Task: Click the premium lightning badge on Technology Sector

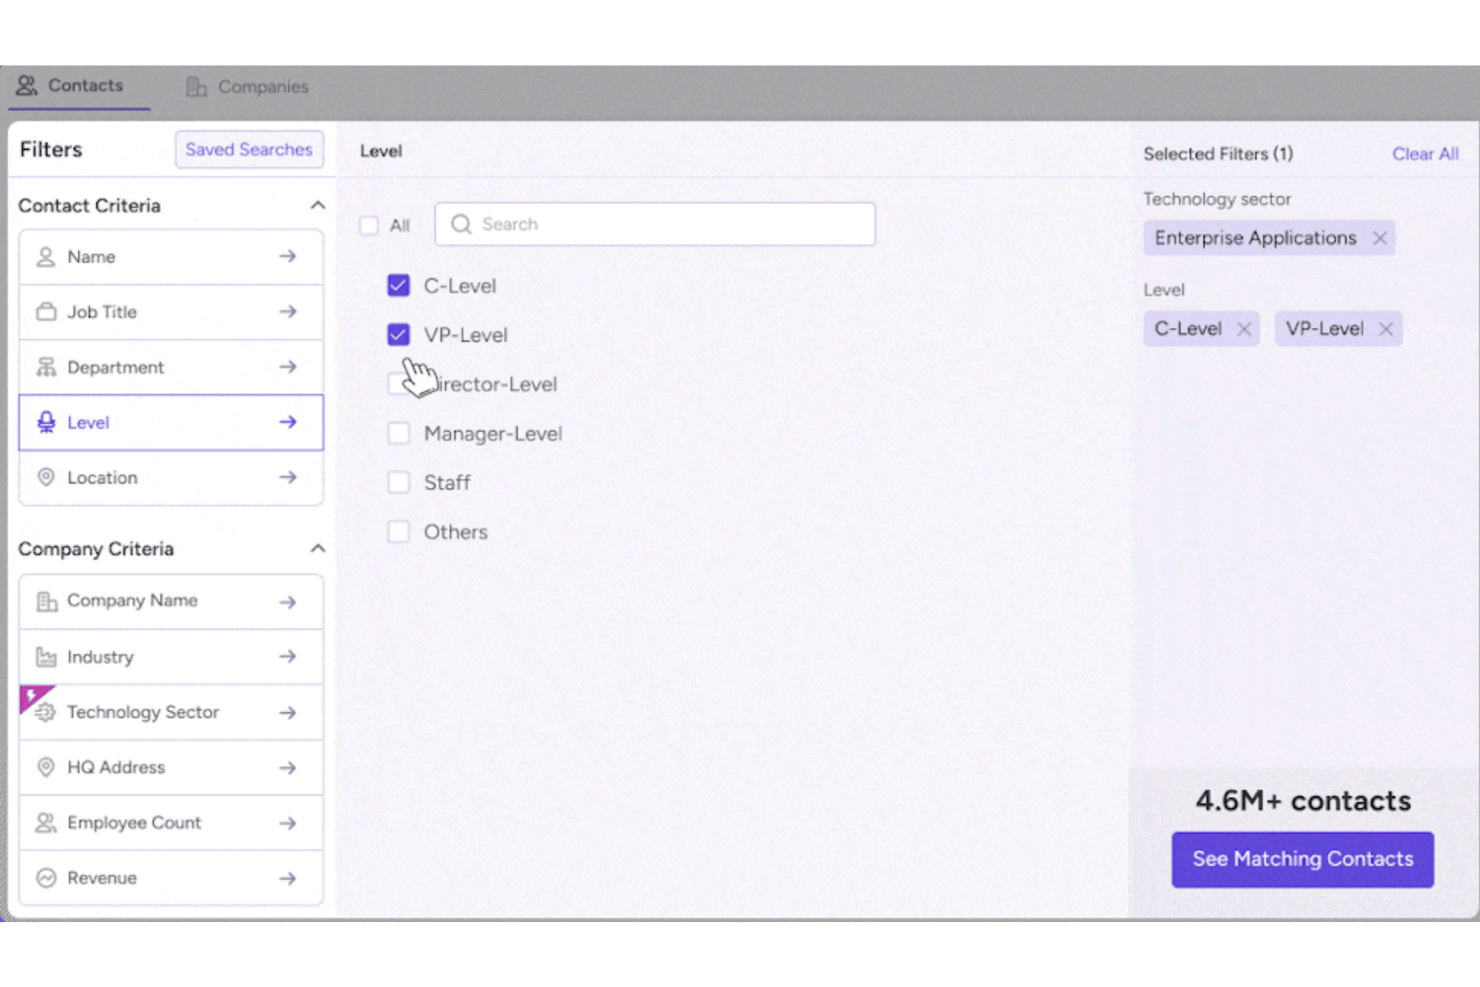Action: tap(34, 697)
